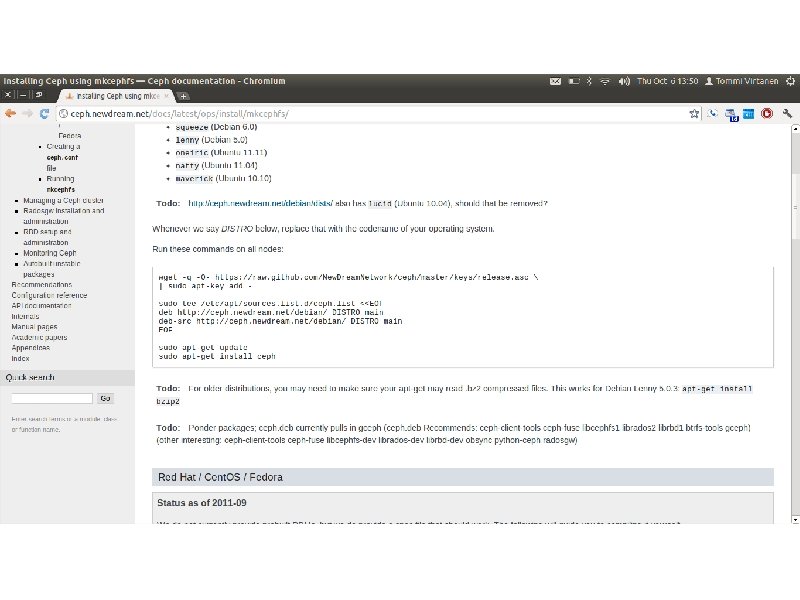Click 'Run these commands on all nodes:' text
Viewport: 800px width, 600px height.
(217, 249)
